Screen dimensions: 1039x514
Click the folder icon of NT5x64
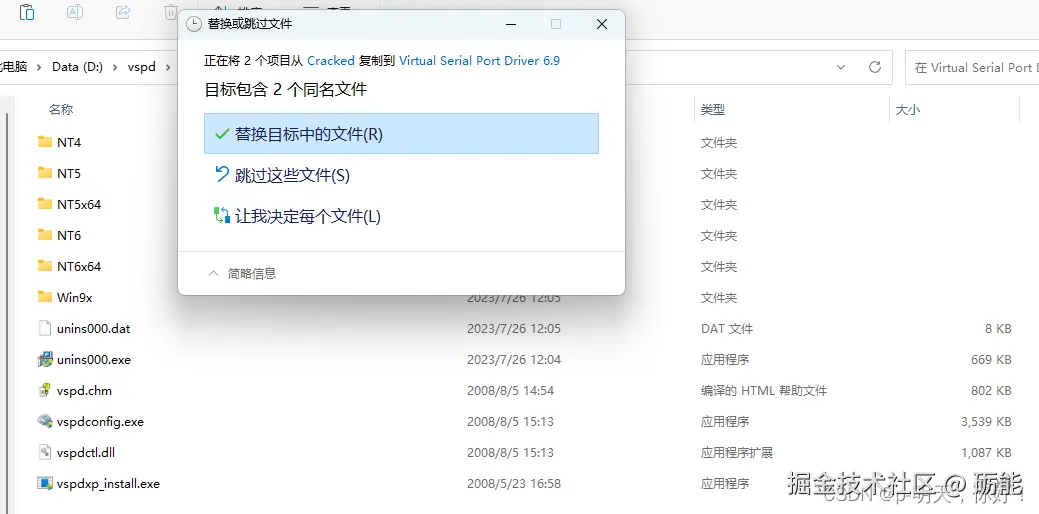tap(45, 204)
